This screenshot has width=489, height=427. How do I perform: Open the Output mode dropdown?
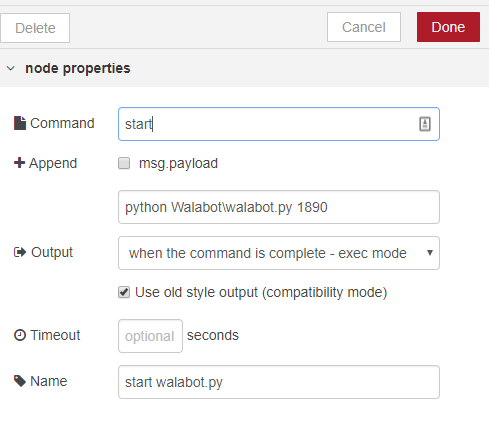coord(279,253)
